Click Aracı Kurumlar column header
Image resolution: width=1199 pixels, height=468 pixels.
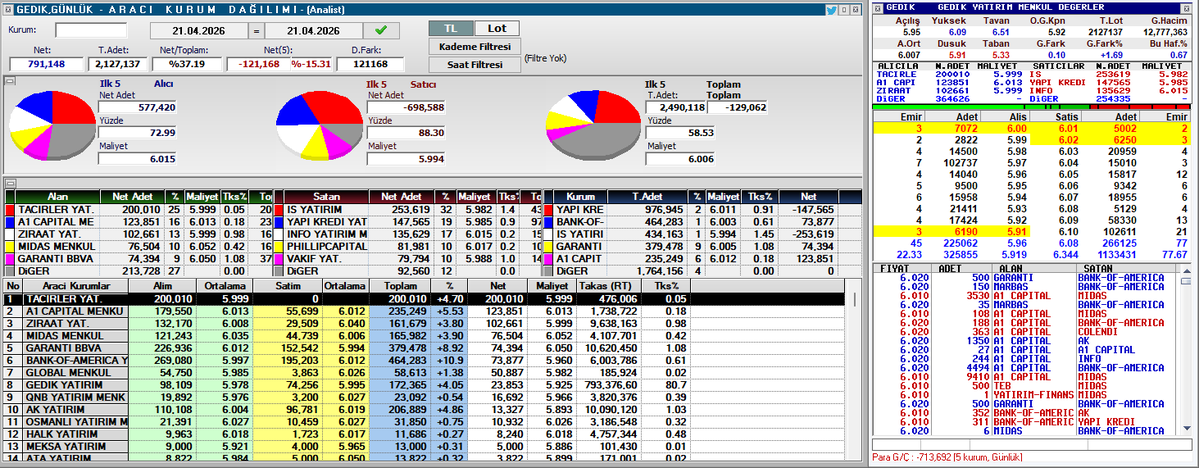(x=74, y=285)
